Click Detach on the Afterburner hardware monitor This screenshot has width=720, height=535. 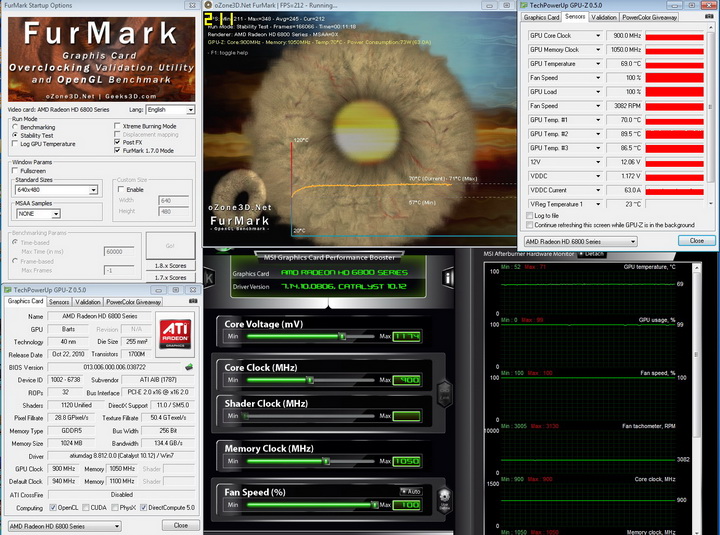(592, 253)
